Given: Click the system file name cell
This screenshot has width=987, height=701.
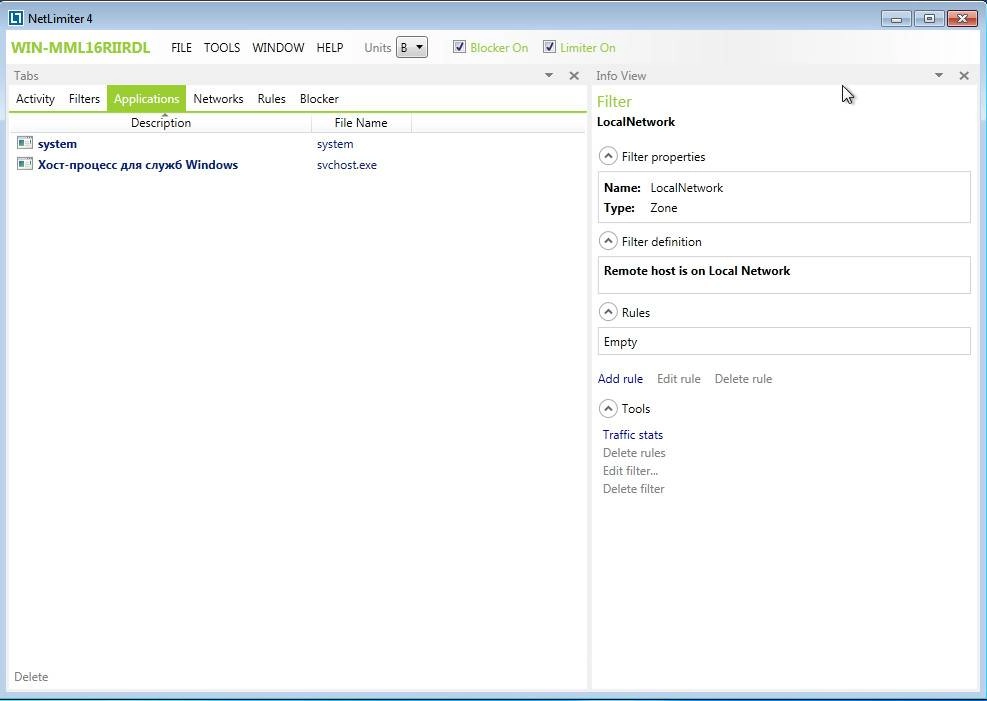Looking at the screenshot, I should (x=335, y=144).
